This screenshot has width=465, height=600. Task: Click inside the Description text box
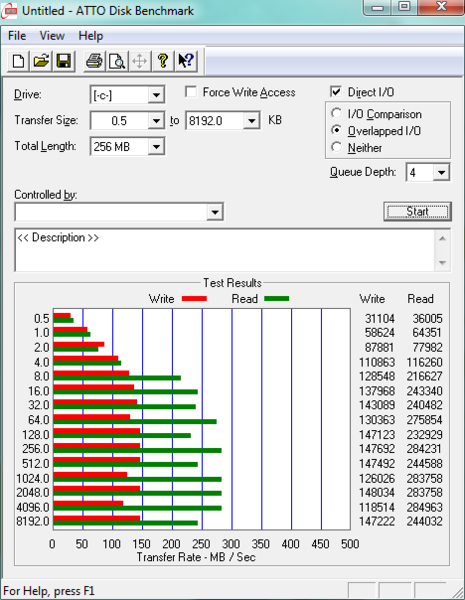tap(225, 250)
